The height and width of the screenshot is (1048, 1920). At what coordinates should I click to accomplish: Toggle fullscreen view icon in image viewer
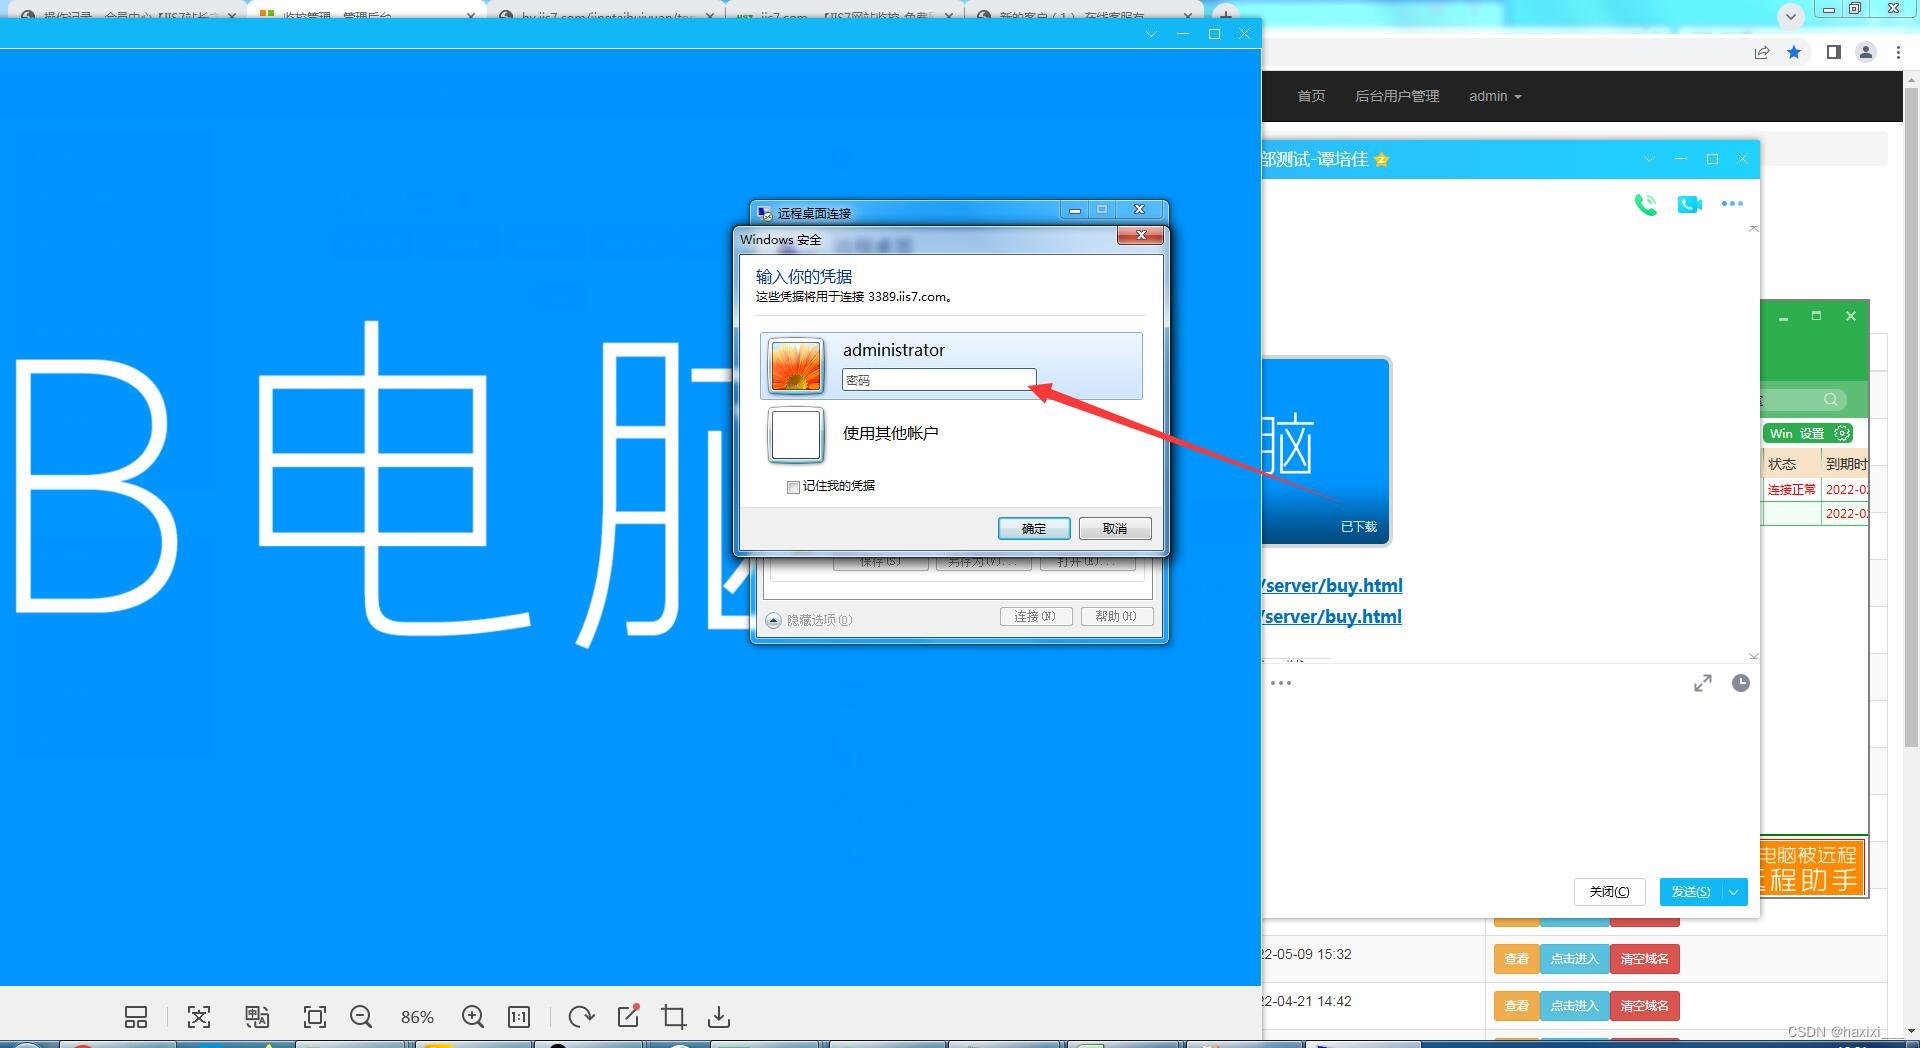tap(315, 1017)
